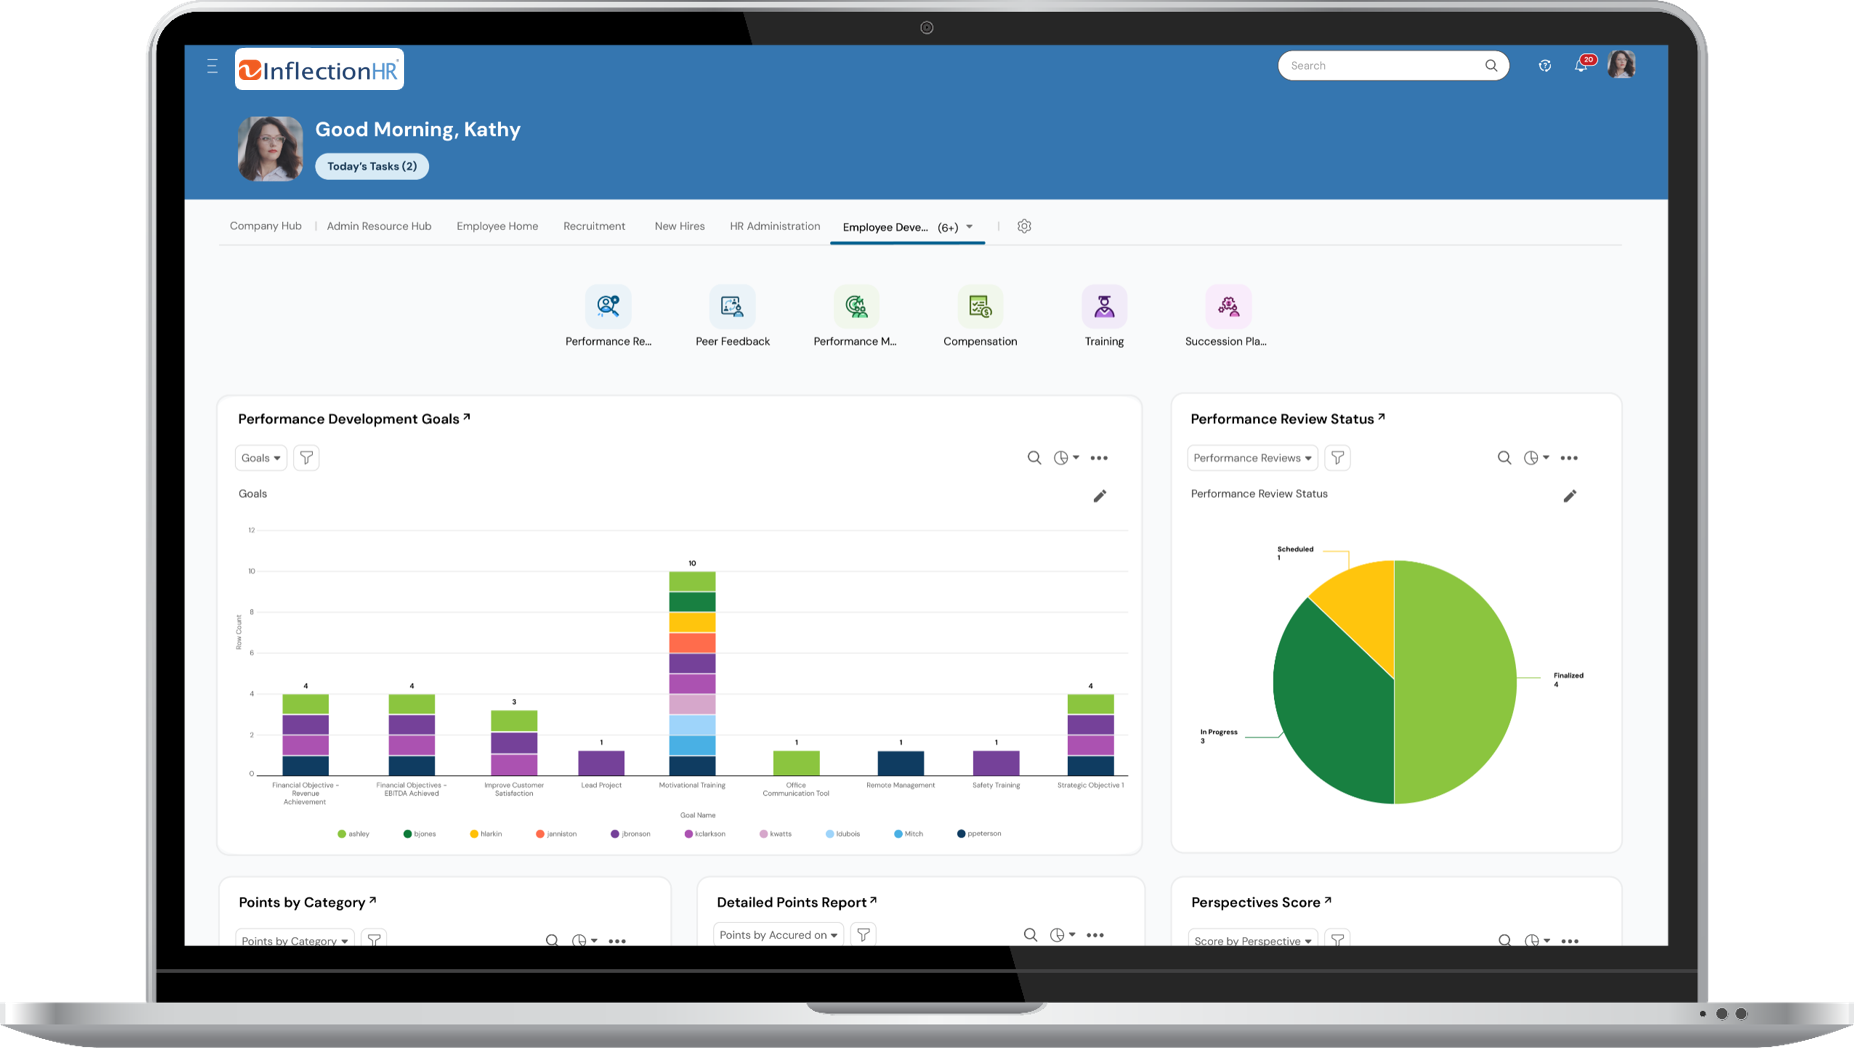1854x1048 pixels.
Task: Open more options for Performance Development Goals
Action: [1099, 458]
